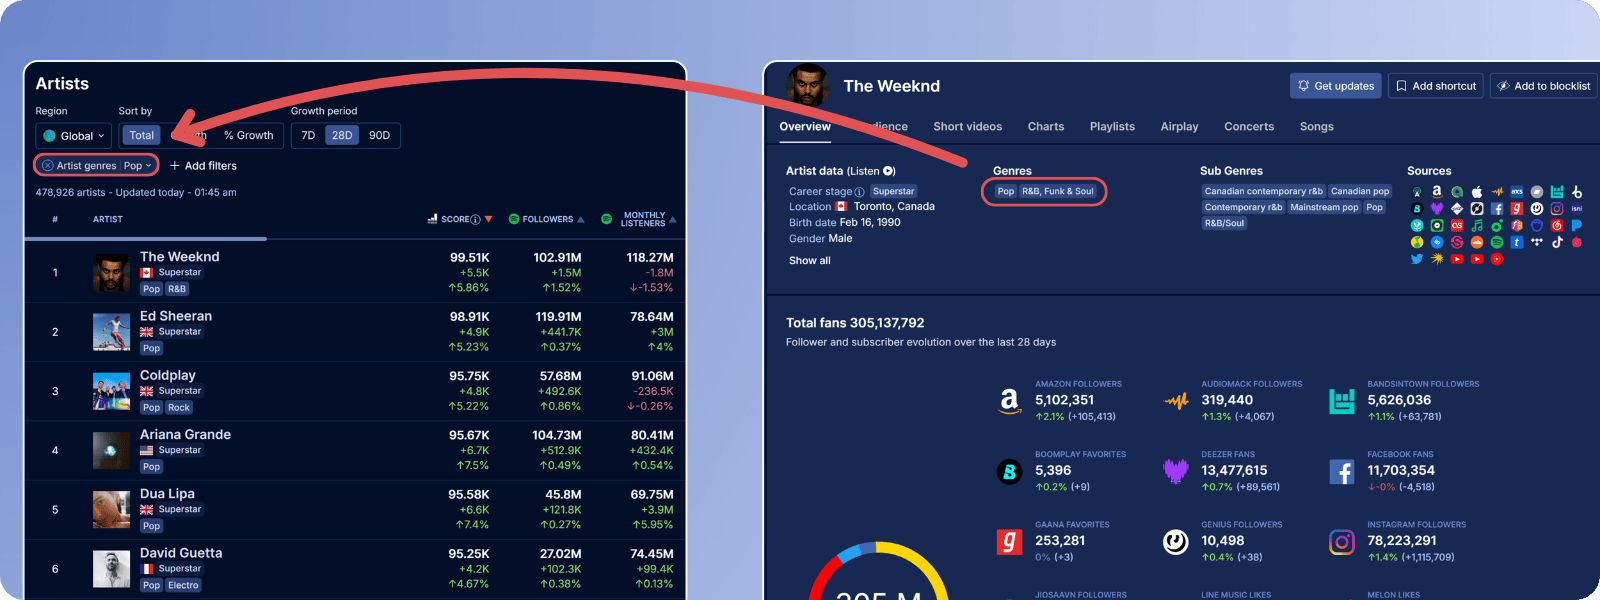
Task: Sort by Score column descending arrow
Action: pos(488,219)
